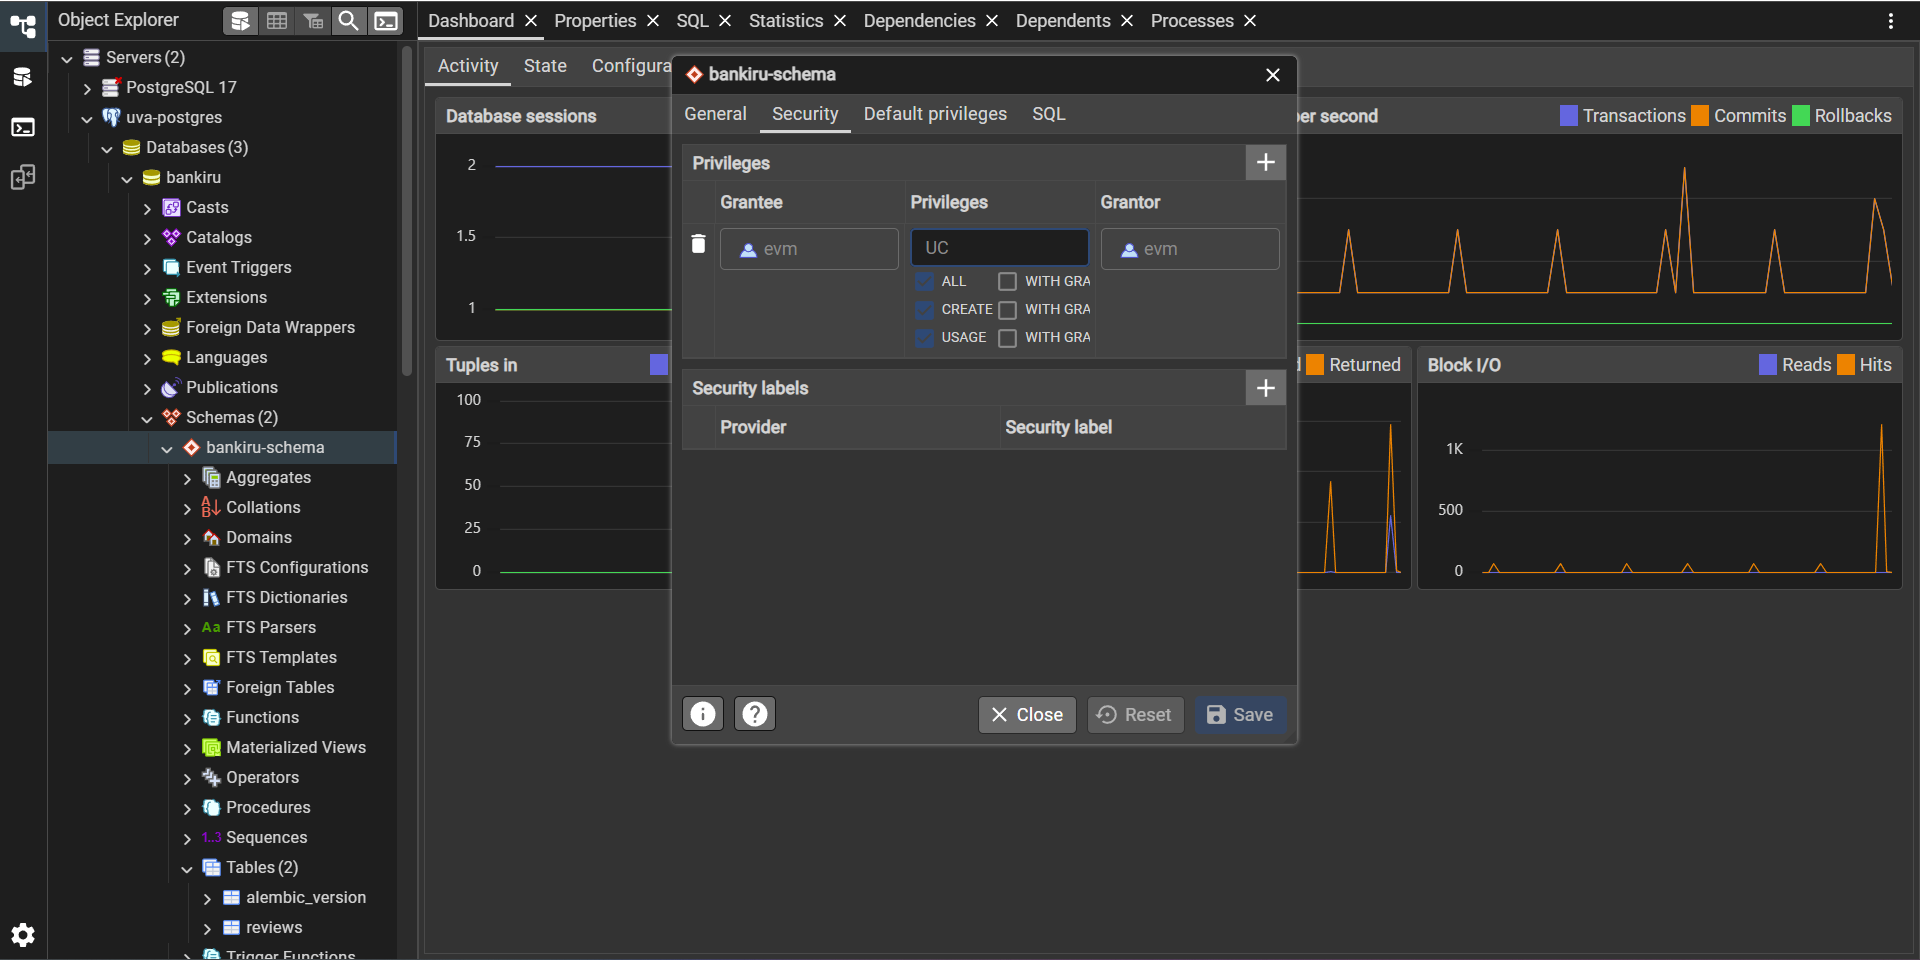Delete the evm privilege row
The height and width of the screenshot is (960, 1920).
pos(698,244)
